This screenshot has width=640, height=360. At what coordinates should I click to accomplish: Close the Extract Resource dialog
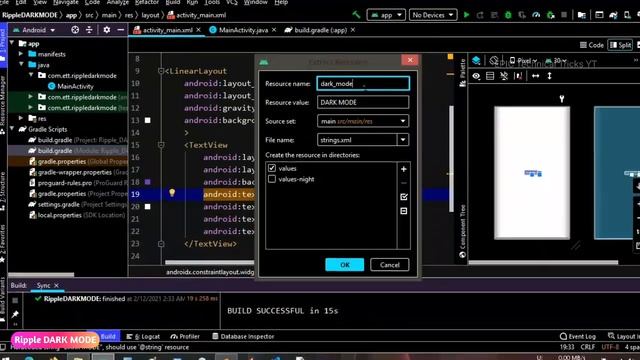click(410, 60)
